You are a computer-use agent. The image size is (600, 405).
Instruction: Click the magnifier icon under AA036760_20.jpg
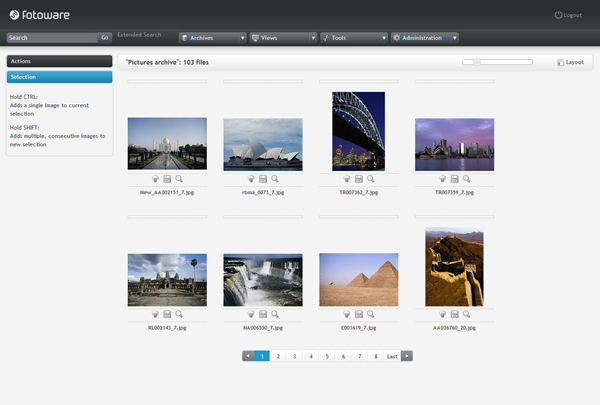tap(466, 314)
